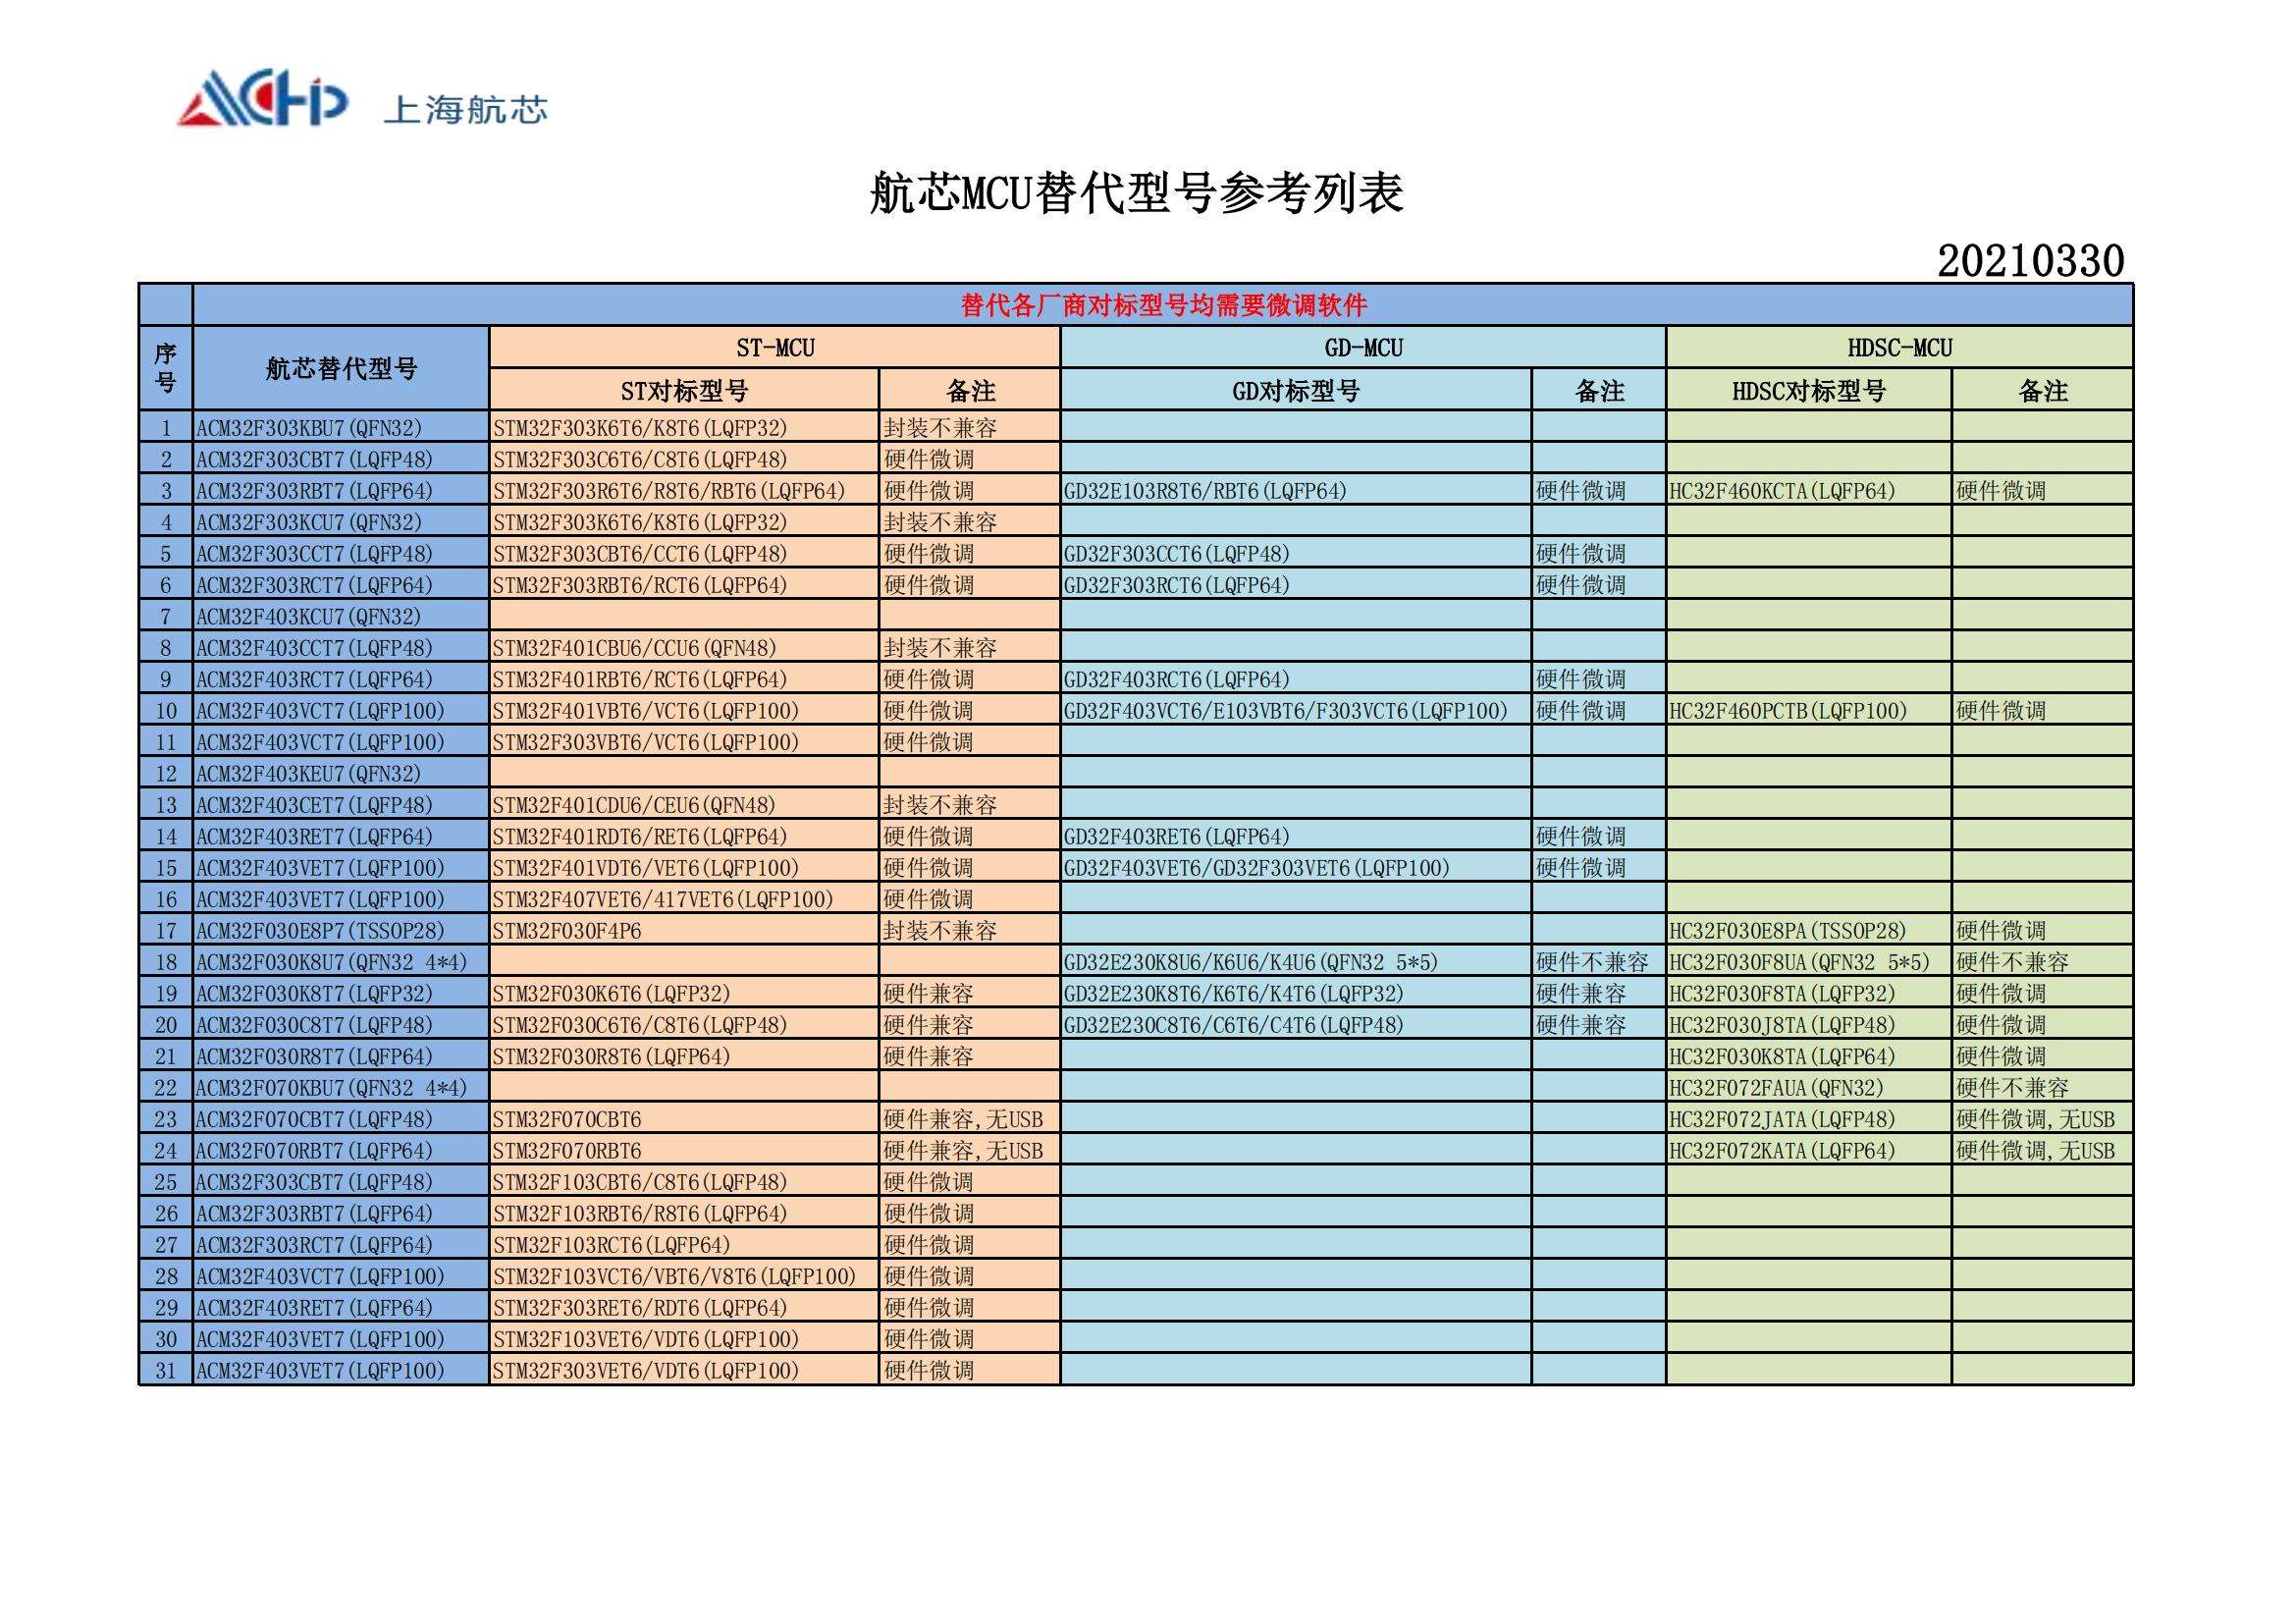
Task: Select cell HC32F072JATA(LQFP48)
Action: pos(1809,1119)
